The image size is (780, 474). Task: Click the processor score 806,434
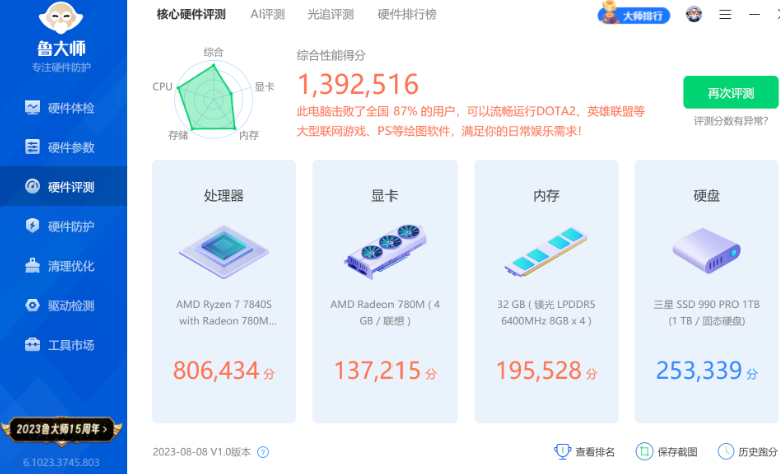pyautogui.click(x=216, y=371)
